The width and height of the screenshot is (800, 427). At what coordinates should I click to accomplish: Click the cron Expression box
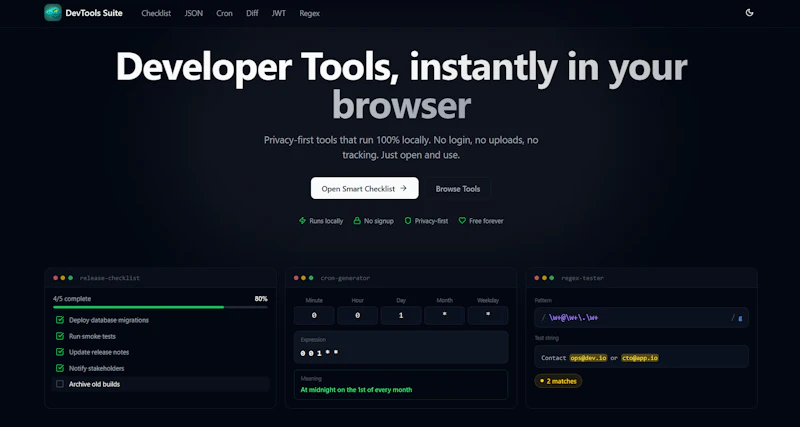point(401,347)
